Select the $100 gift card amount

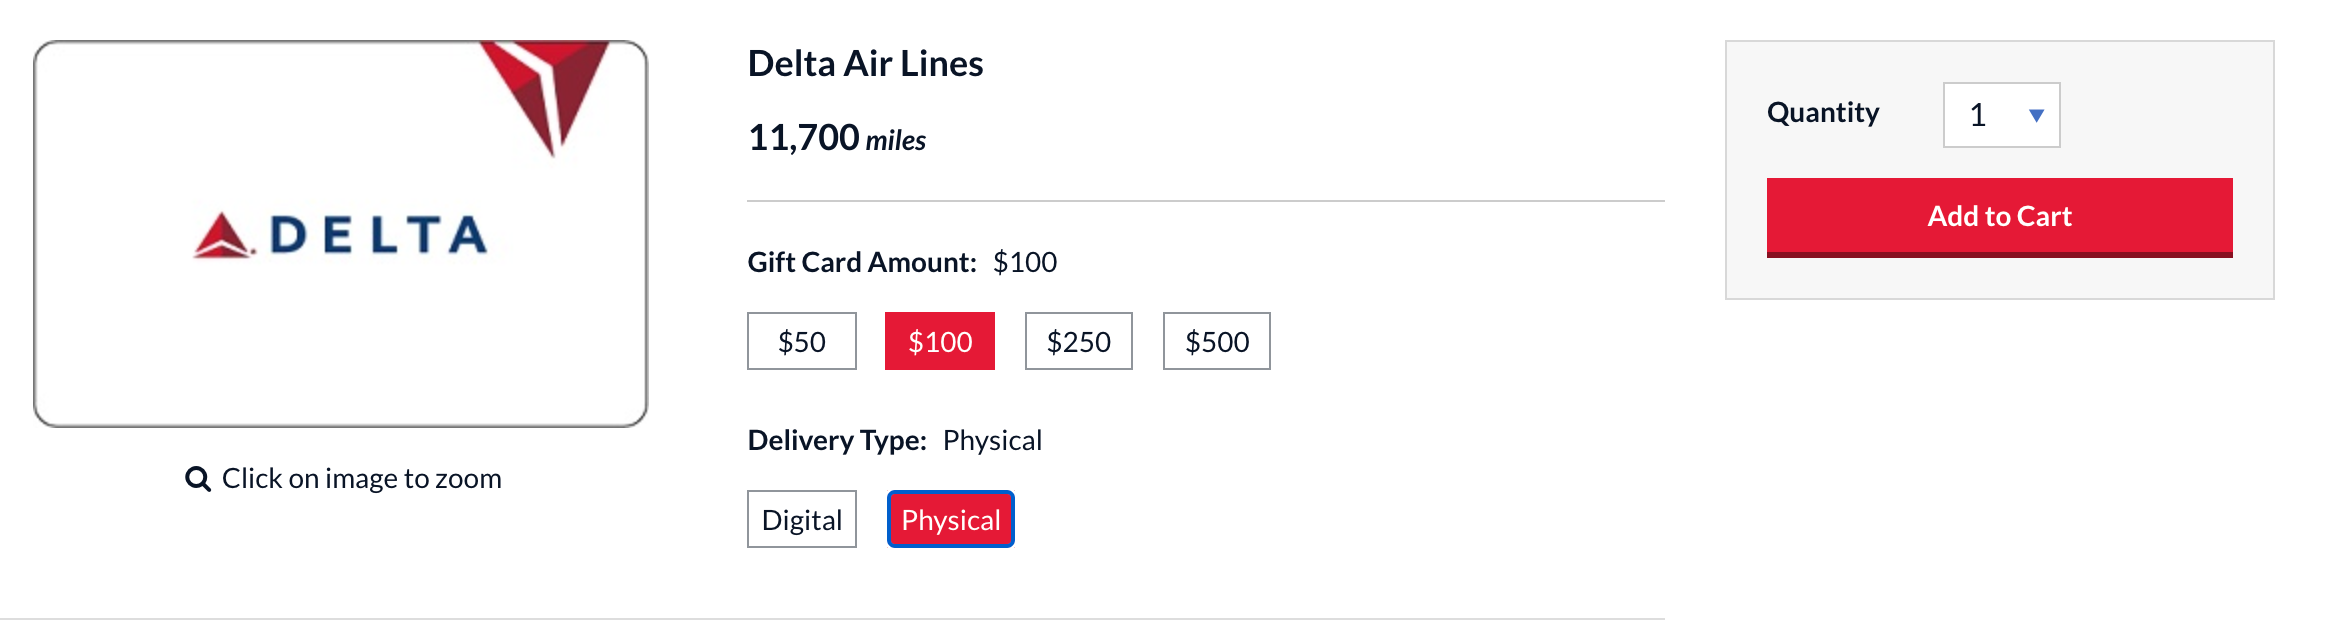coord(939,342)
